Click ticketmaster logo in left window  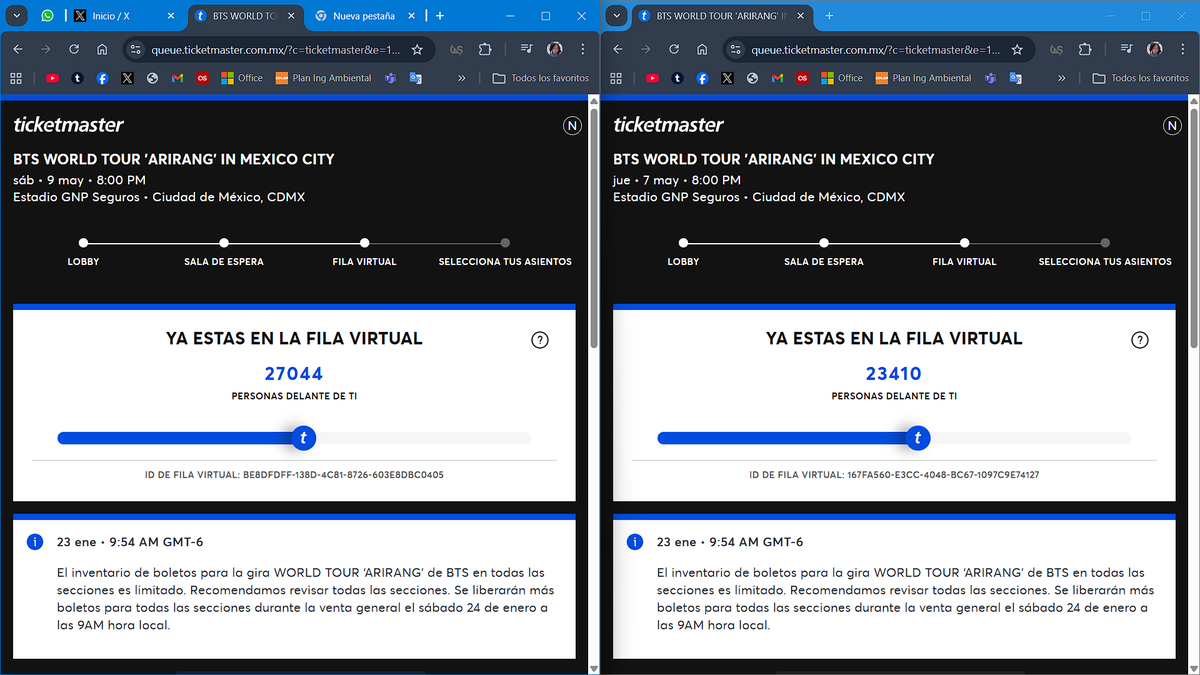point(68,125)
